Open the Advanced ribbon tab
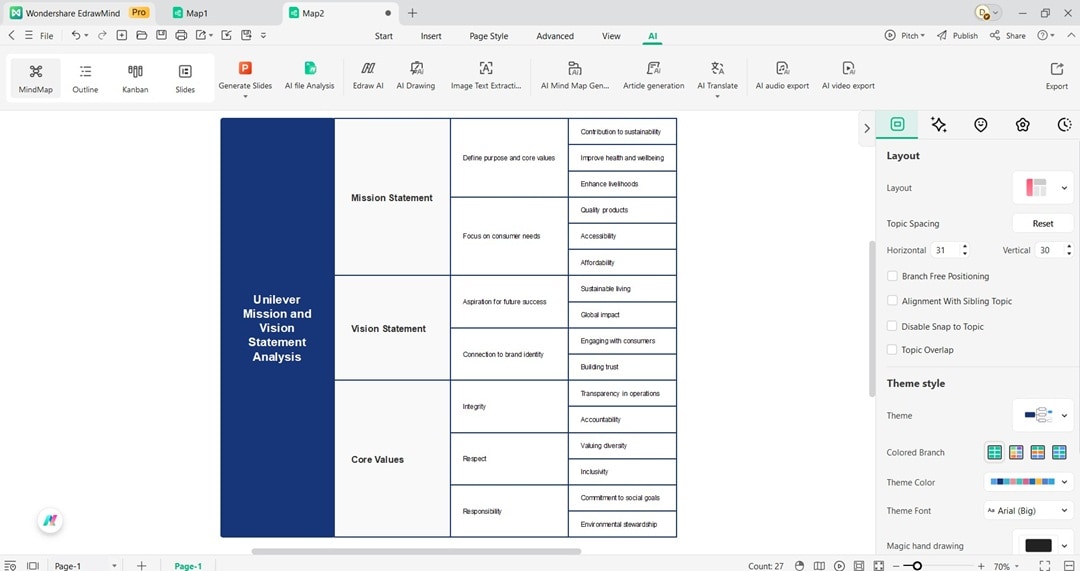Screen dimensions: 1080x571 [x=555, y=36]
